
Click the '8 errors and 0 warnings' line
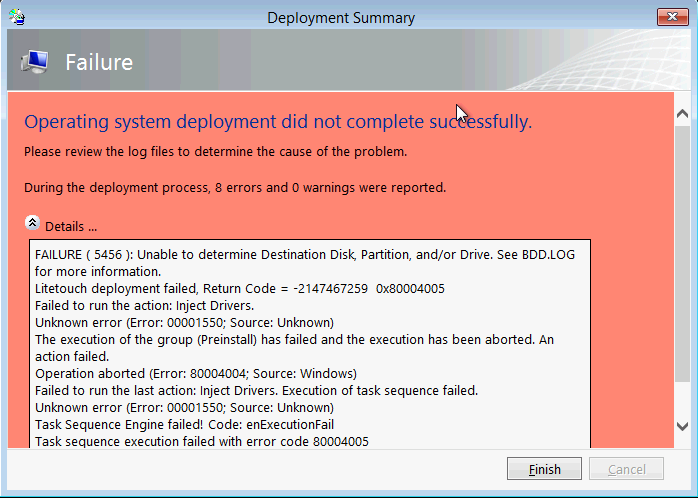click(235, 187)
